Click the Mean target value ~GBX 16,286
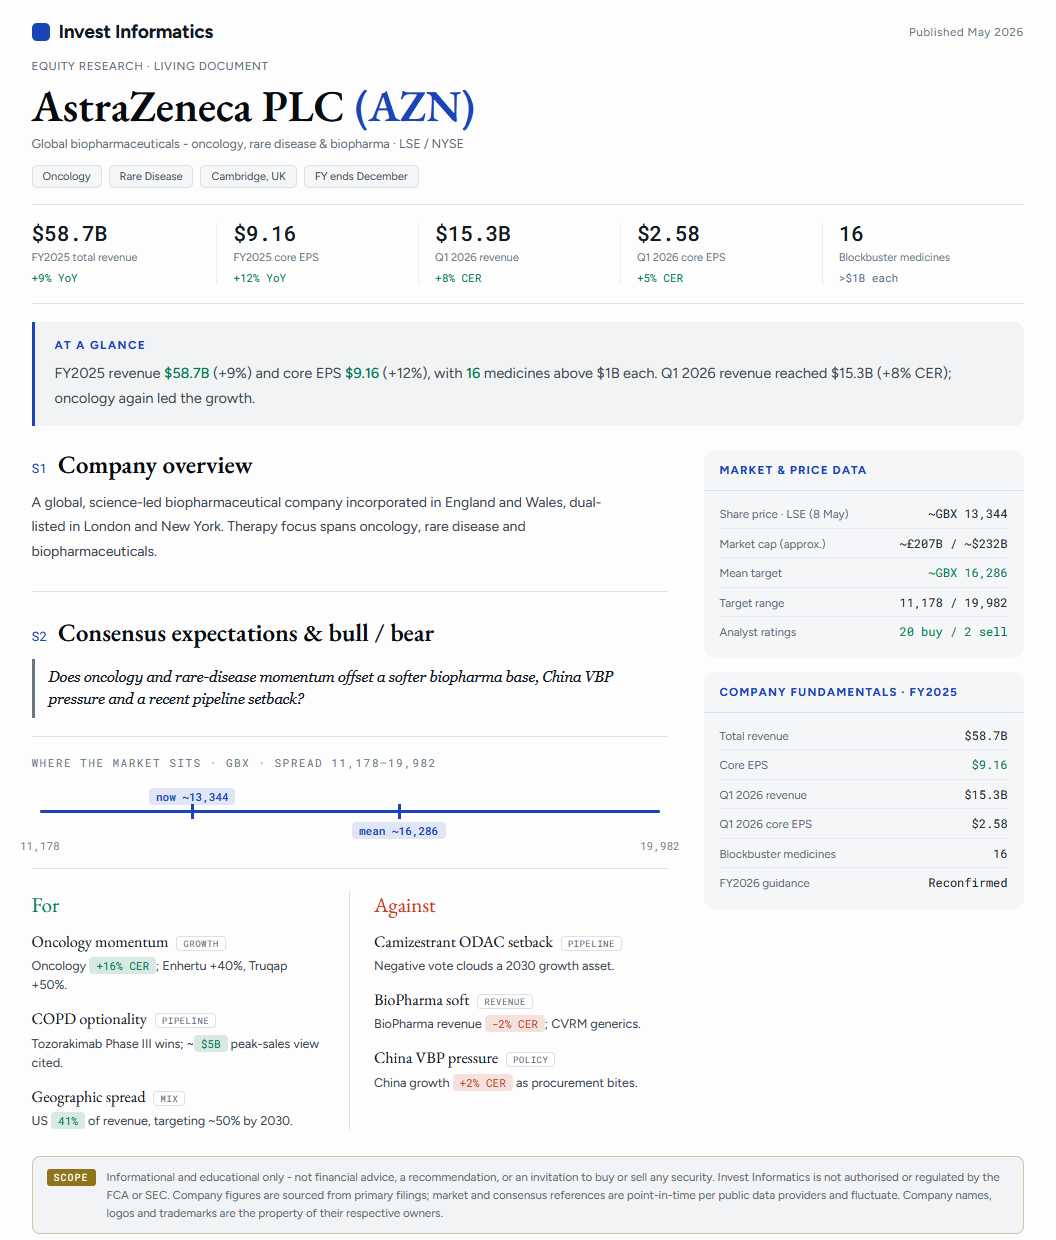The width and height of the screenshot is (1056, 1240). point(967,573)
